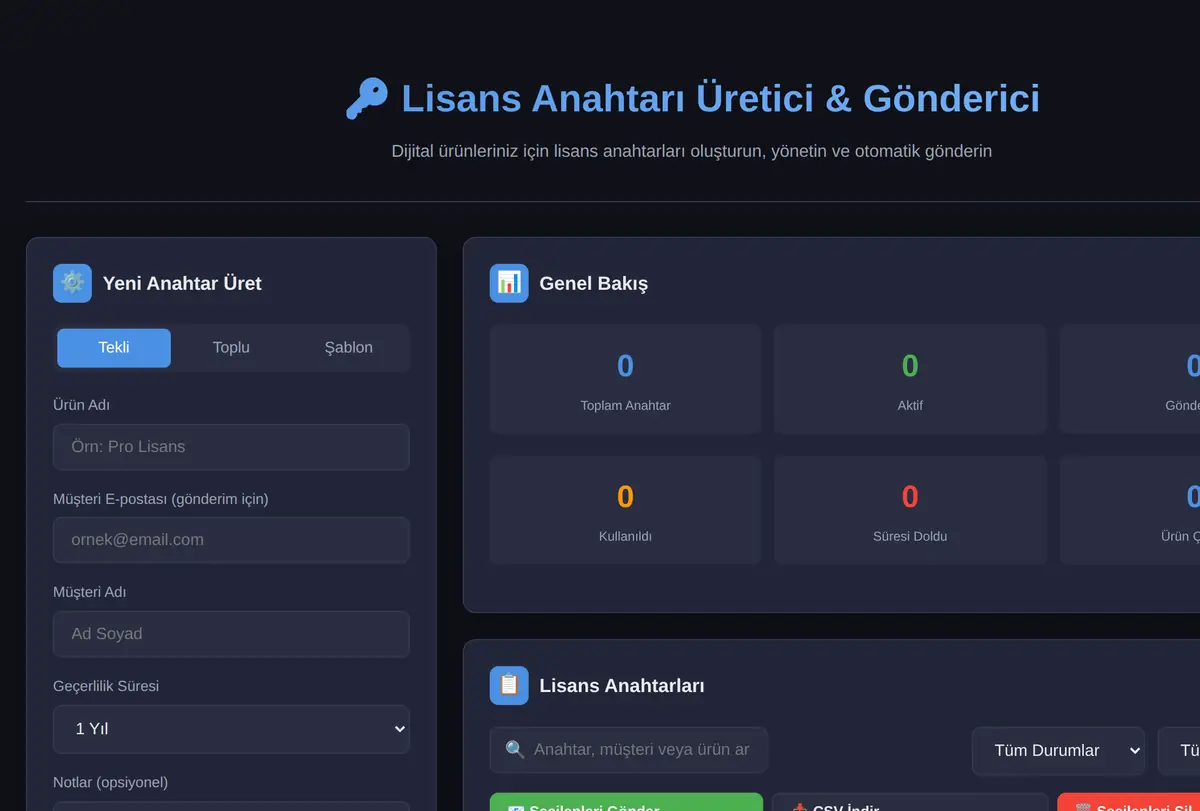Open the Tüm Durumlar filter dropdown

1058,751
